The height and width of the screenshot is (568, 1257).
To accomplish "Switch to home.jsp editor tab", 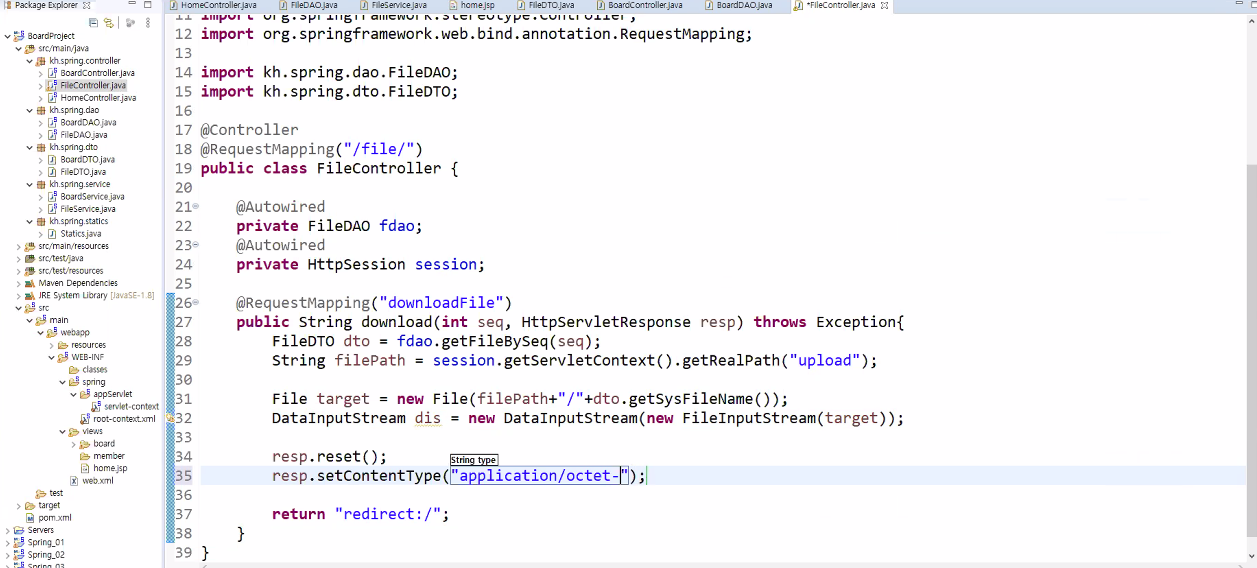I will (x=472, y=5).
